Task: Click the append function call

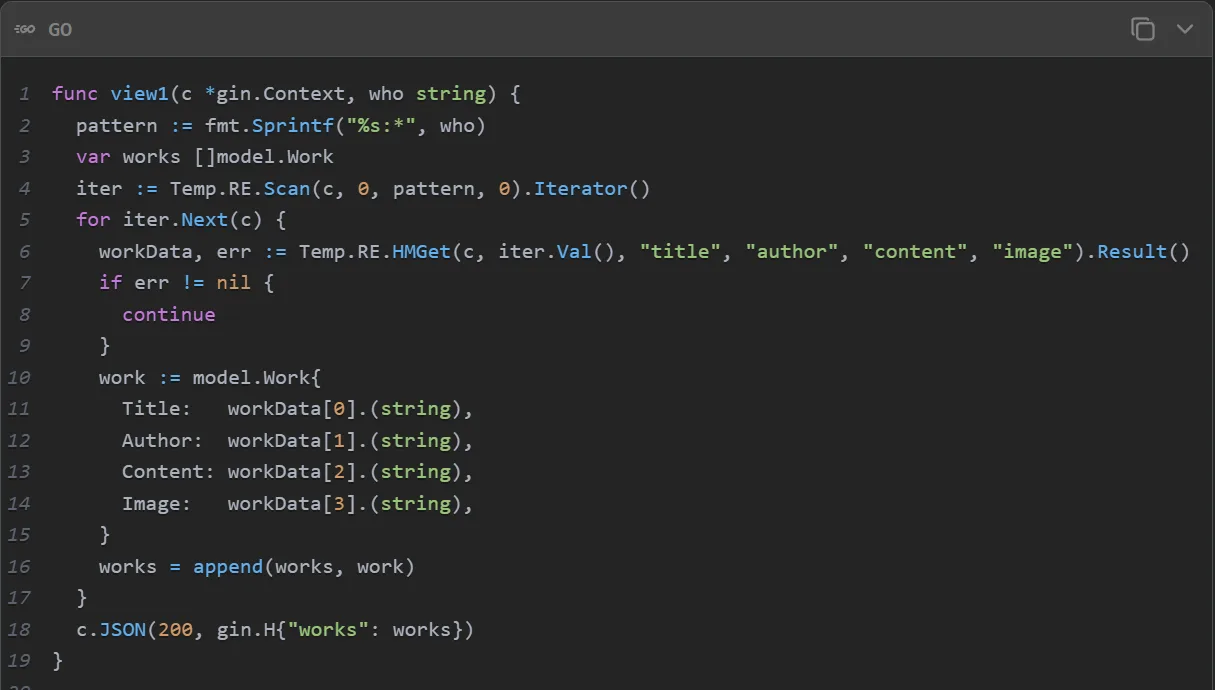Action: click(x=228, y=567)
